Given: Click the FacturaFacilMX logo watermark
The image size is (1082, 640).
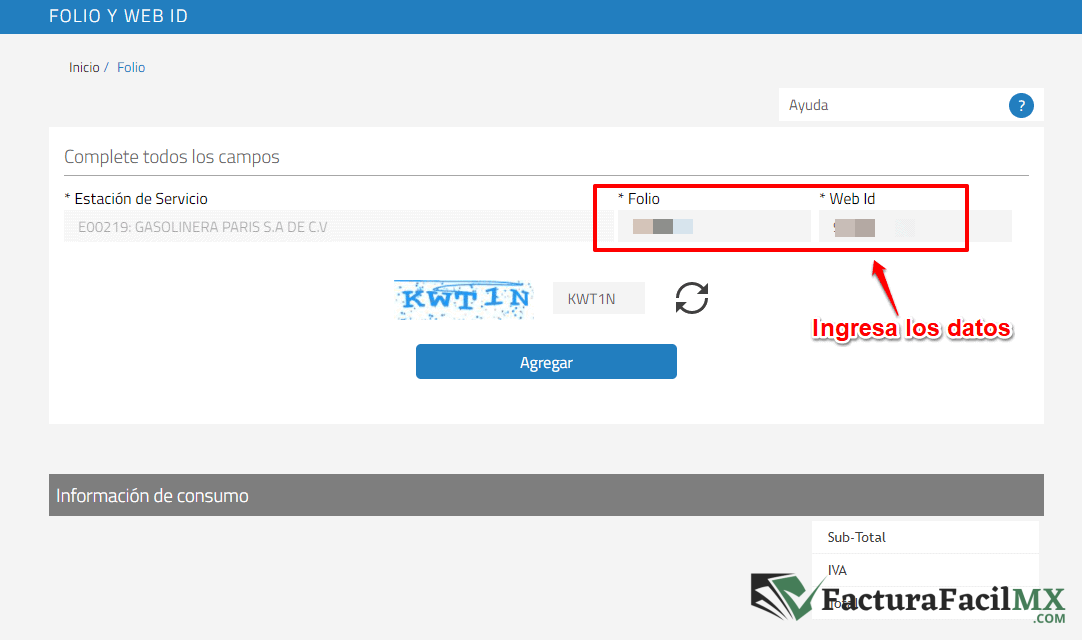Looking at the screenshot, I should click(908, 601).
